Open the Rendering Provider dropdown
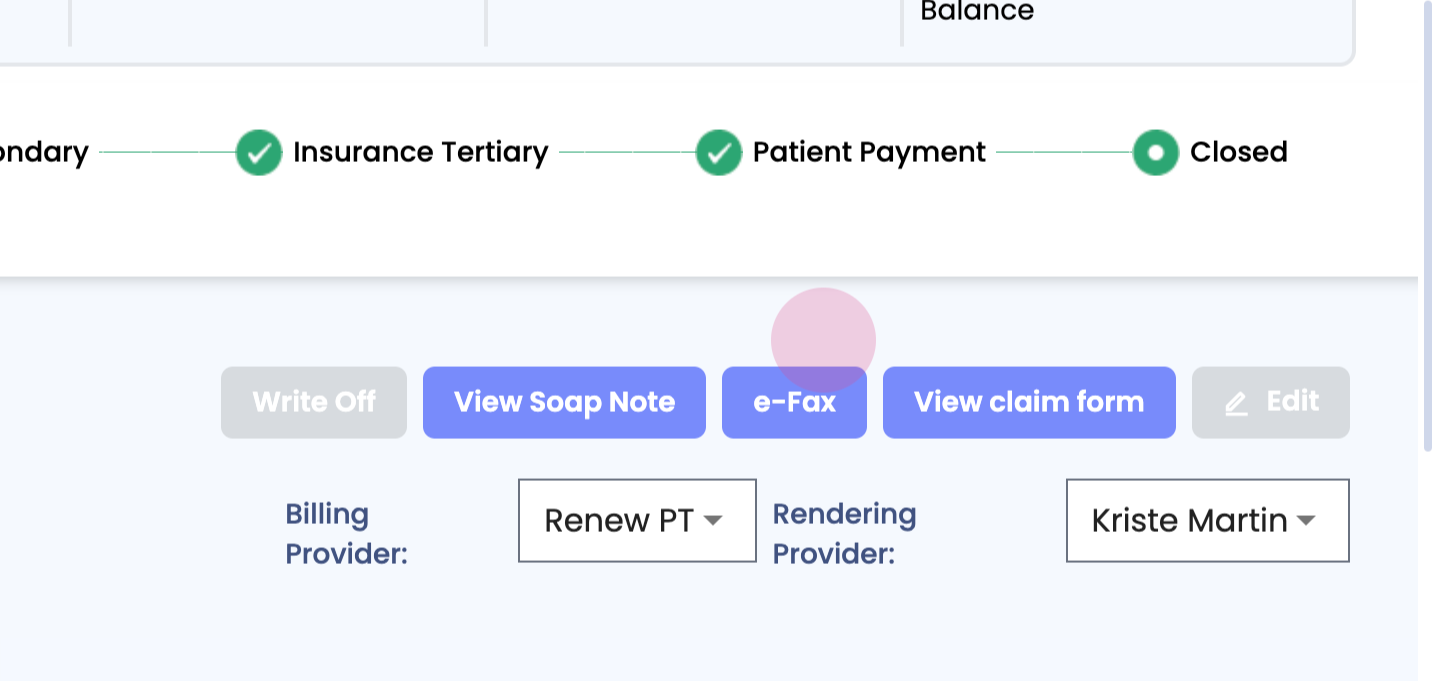Image resolution: width=1438 pixels, height=681 pixels. (x=1206, y=520)
